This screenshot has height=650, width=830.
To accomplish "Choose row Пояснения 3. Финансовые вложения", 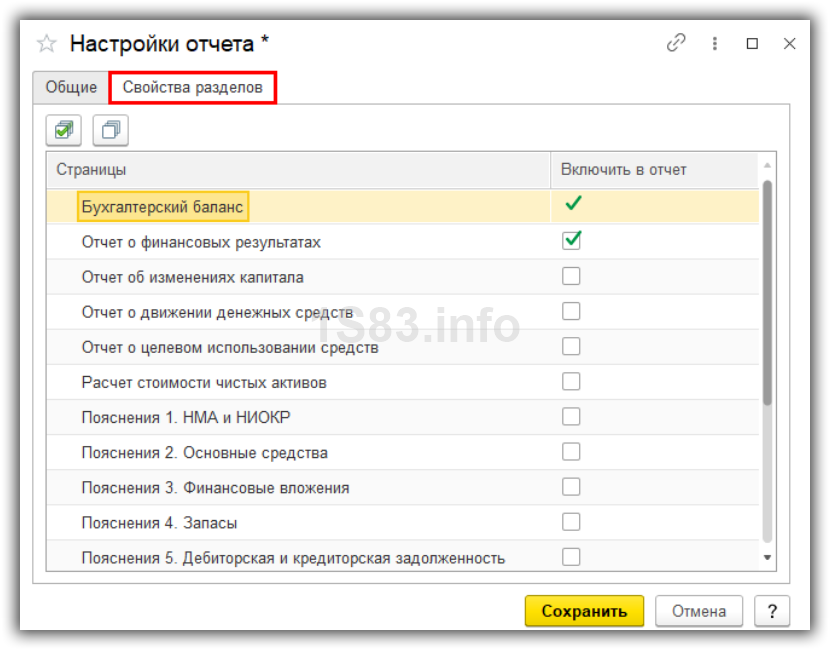I will click(x=403, y=488).
